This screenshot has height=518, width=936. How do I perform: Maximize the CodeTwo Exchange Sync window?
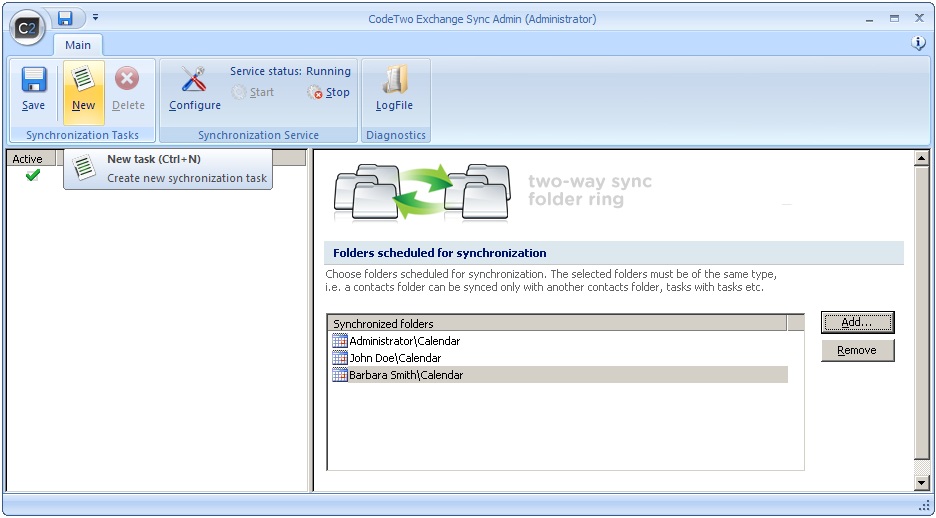pos(894,18)
